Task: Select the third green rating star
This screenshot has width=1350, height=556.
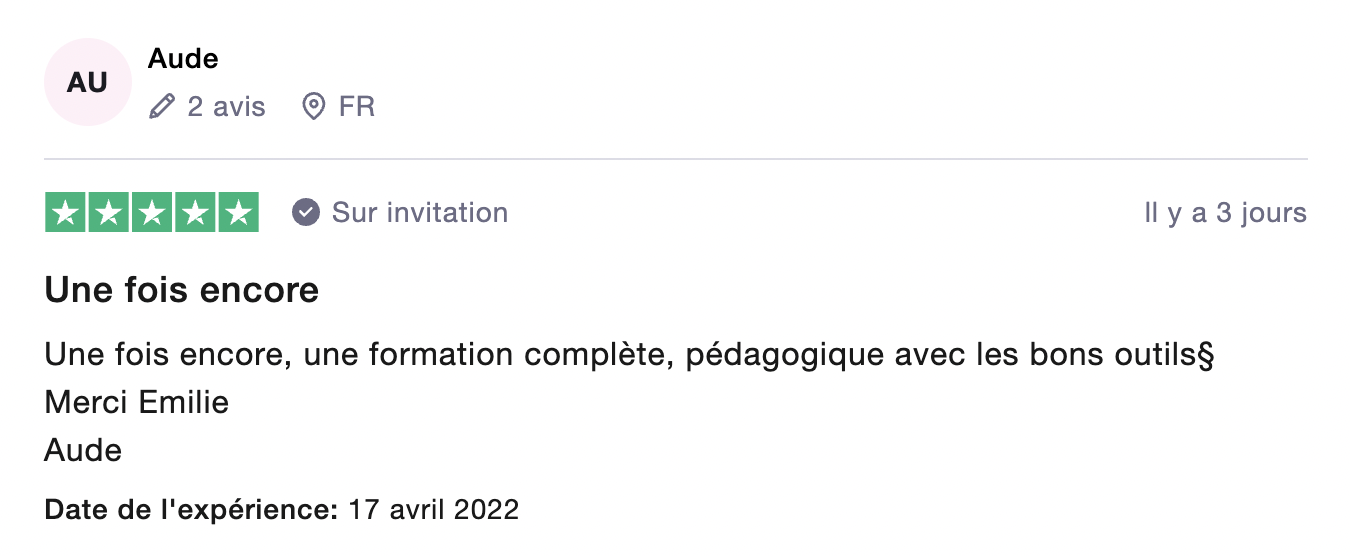Action: coord(152,213)
